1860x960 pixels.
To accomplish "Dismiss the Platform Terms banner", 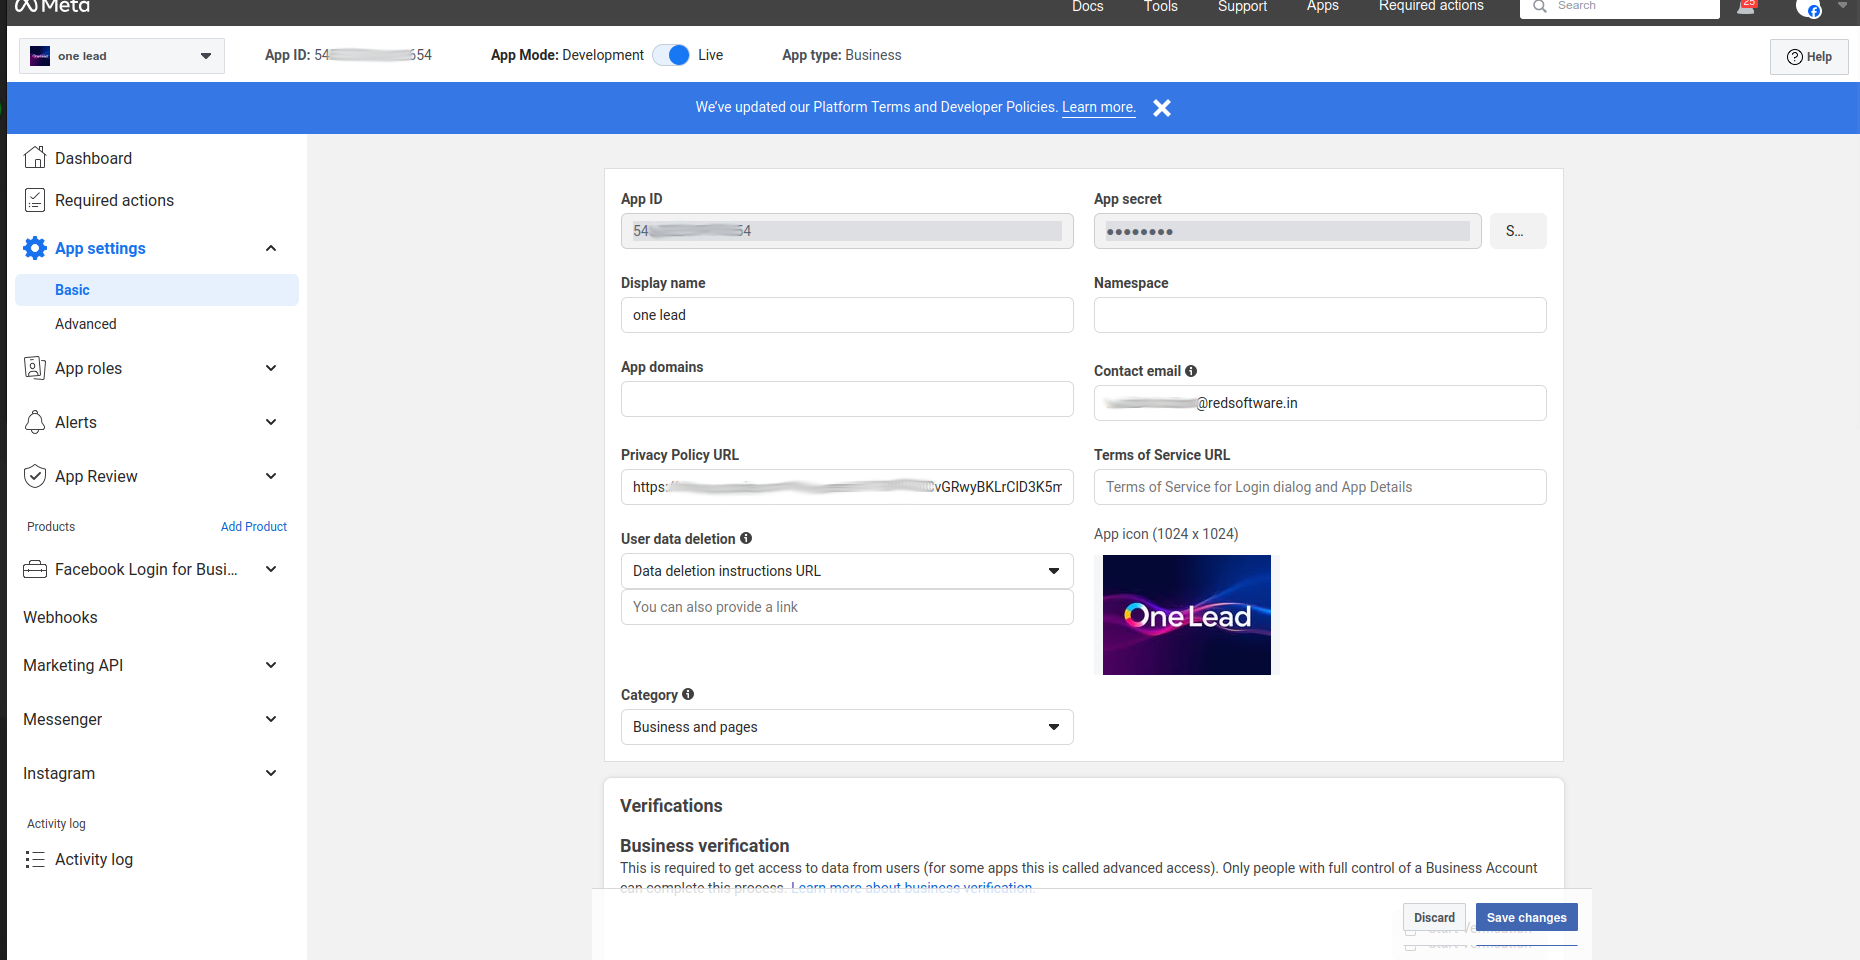I will 1161,108.
